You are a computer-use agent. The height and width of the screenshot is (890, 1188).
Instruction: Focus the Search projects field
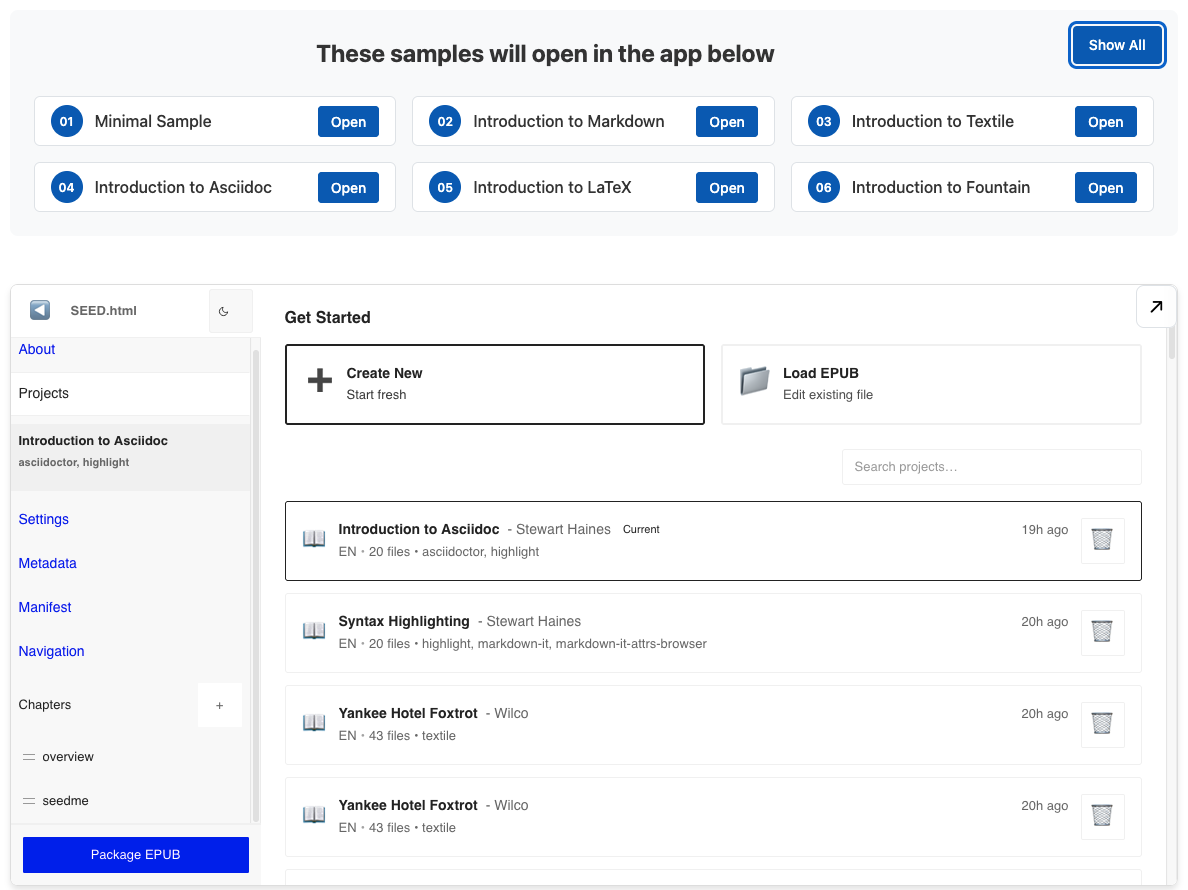pos(991,467)
